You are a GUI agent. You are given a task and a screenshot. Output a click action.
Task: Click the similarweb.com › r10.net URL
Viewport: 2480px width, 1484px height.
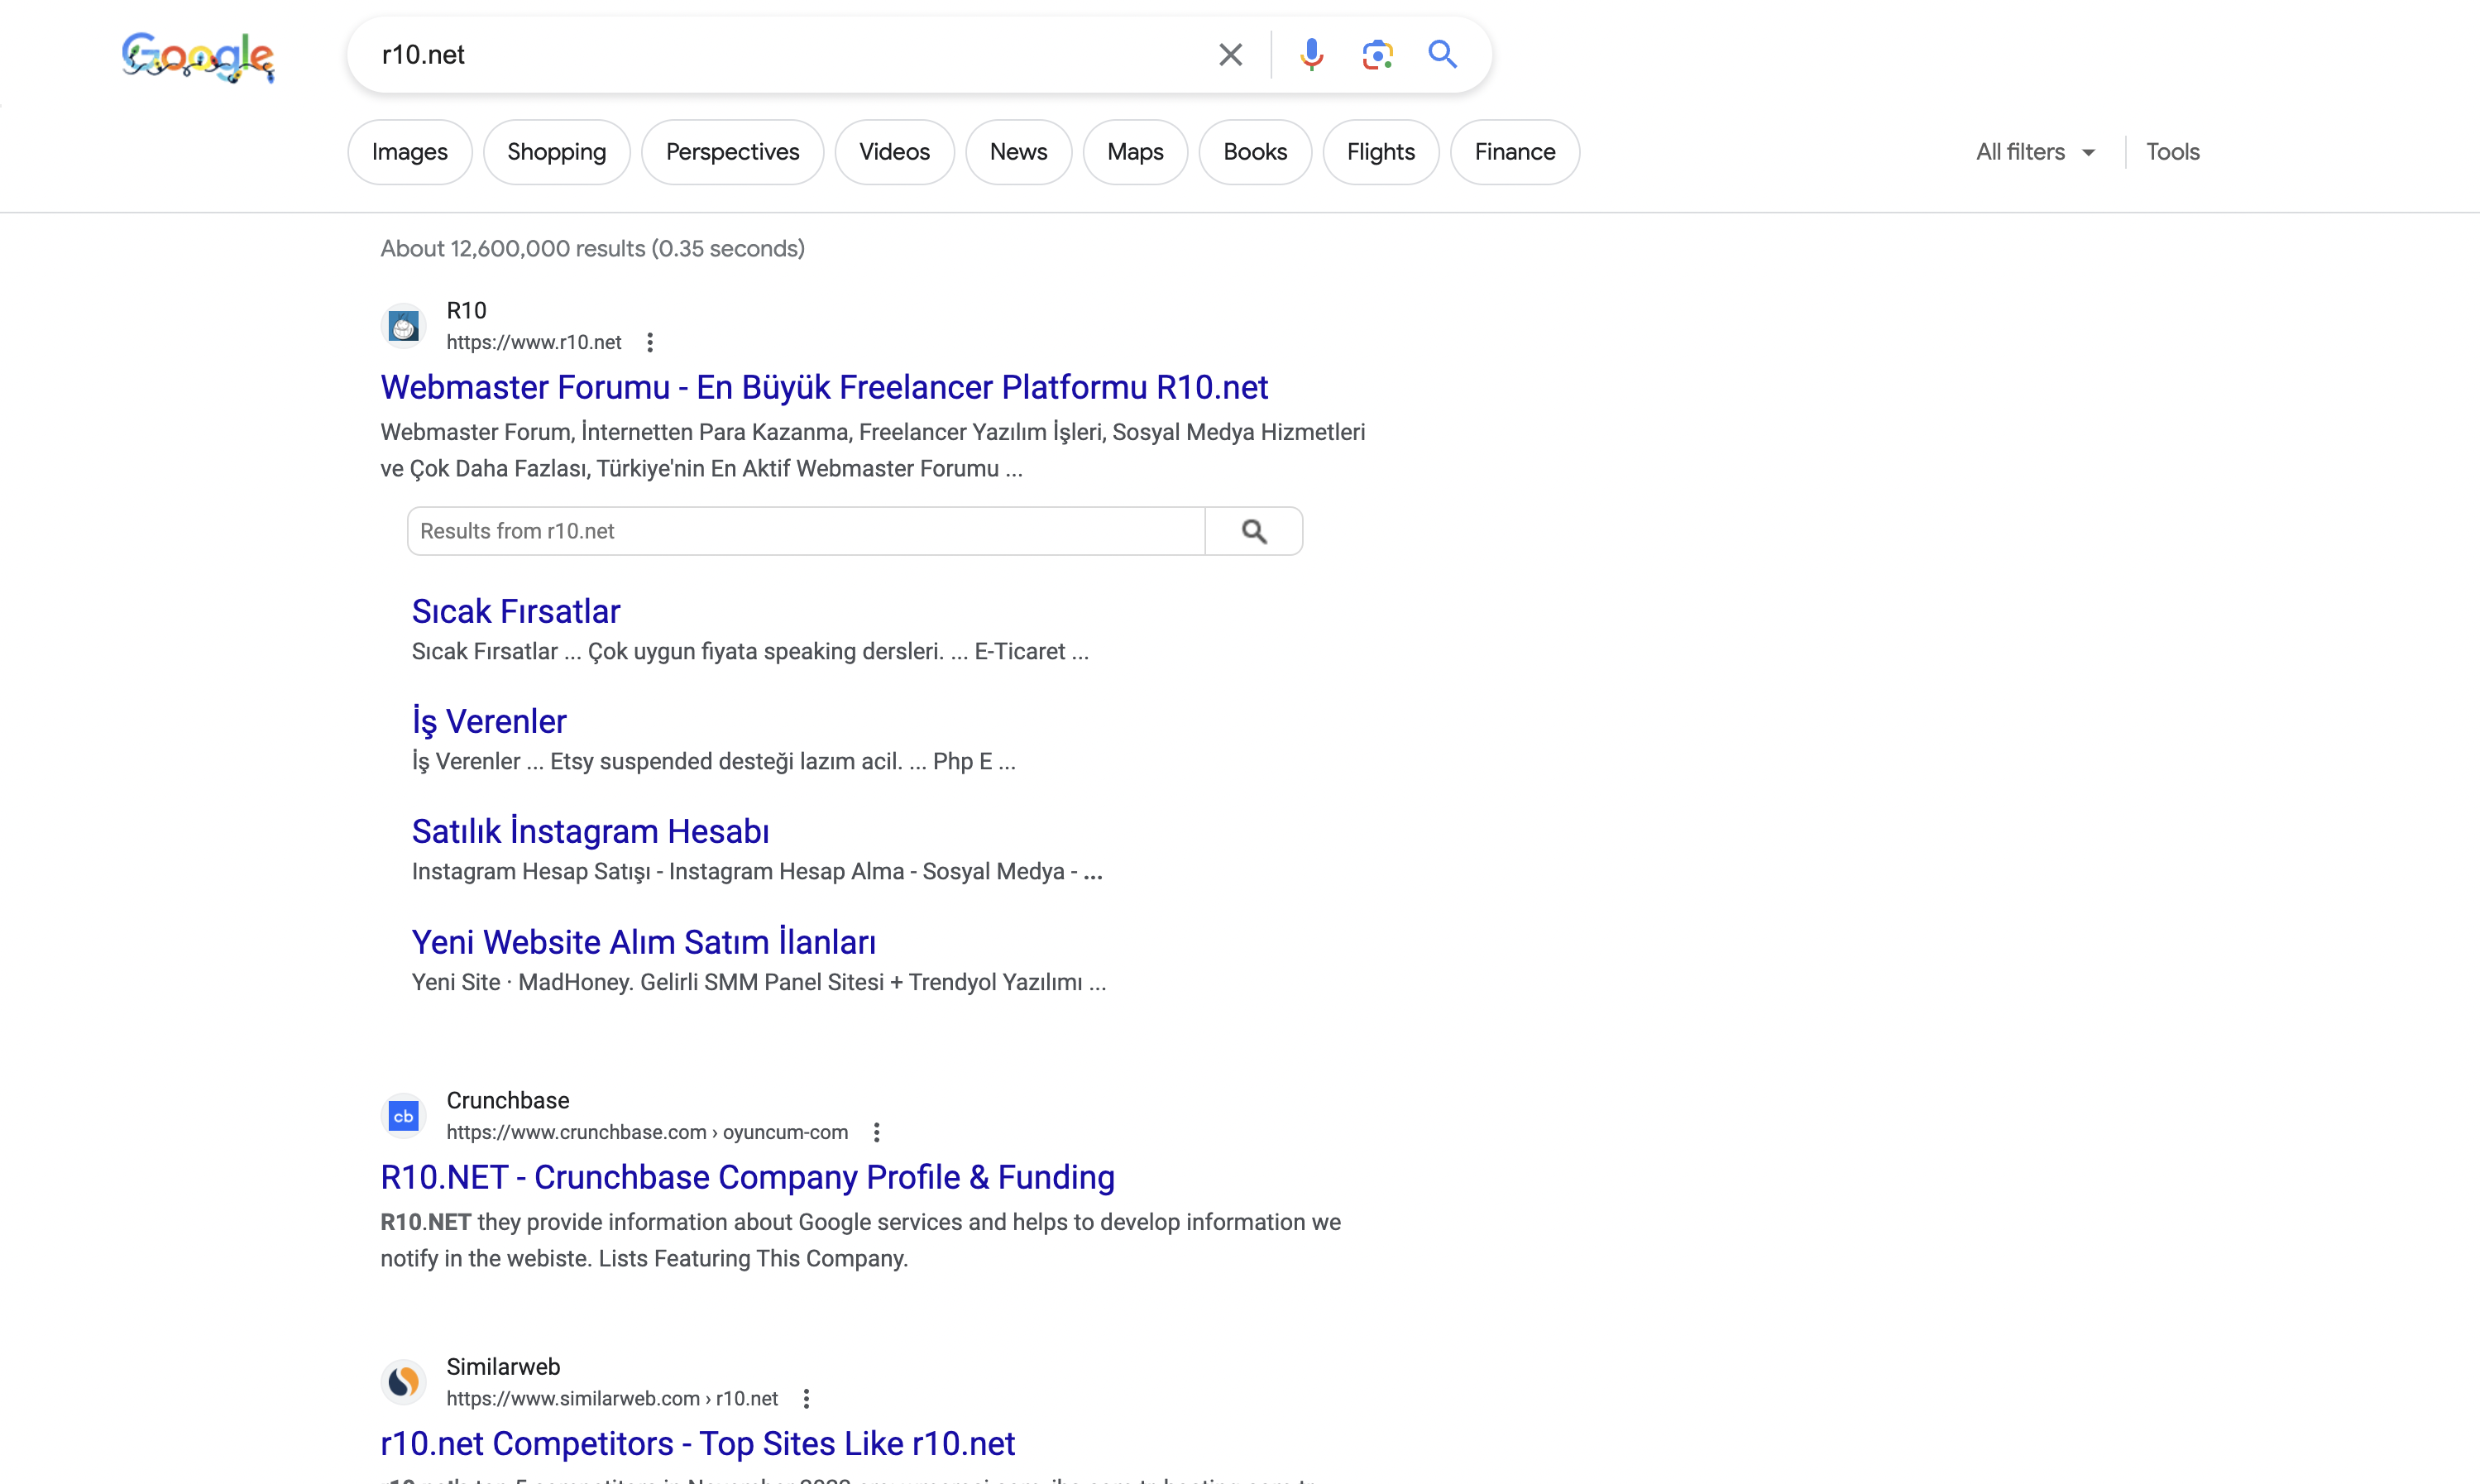point(612,1398)
